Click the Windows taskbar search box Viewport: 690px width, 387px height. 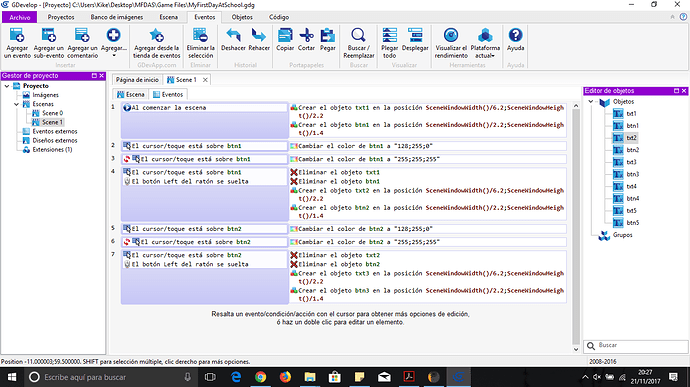(x=110, y=377)
